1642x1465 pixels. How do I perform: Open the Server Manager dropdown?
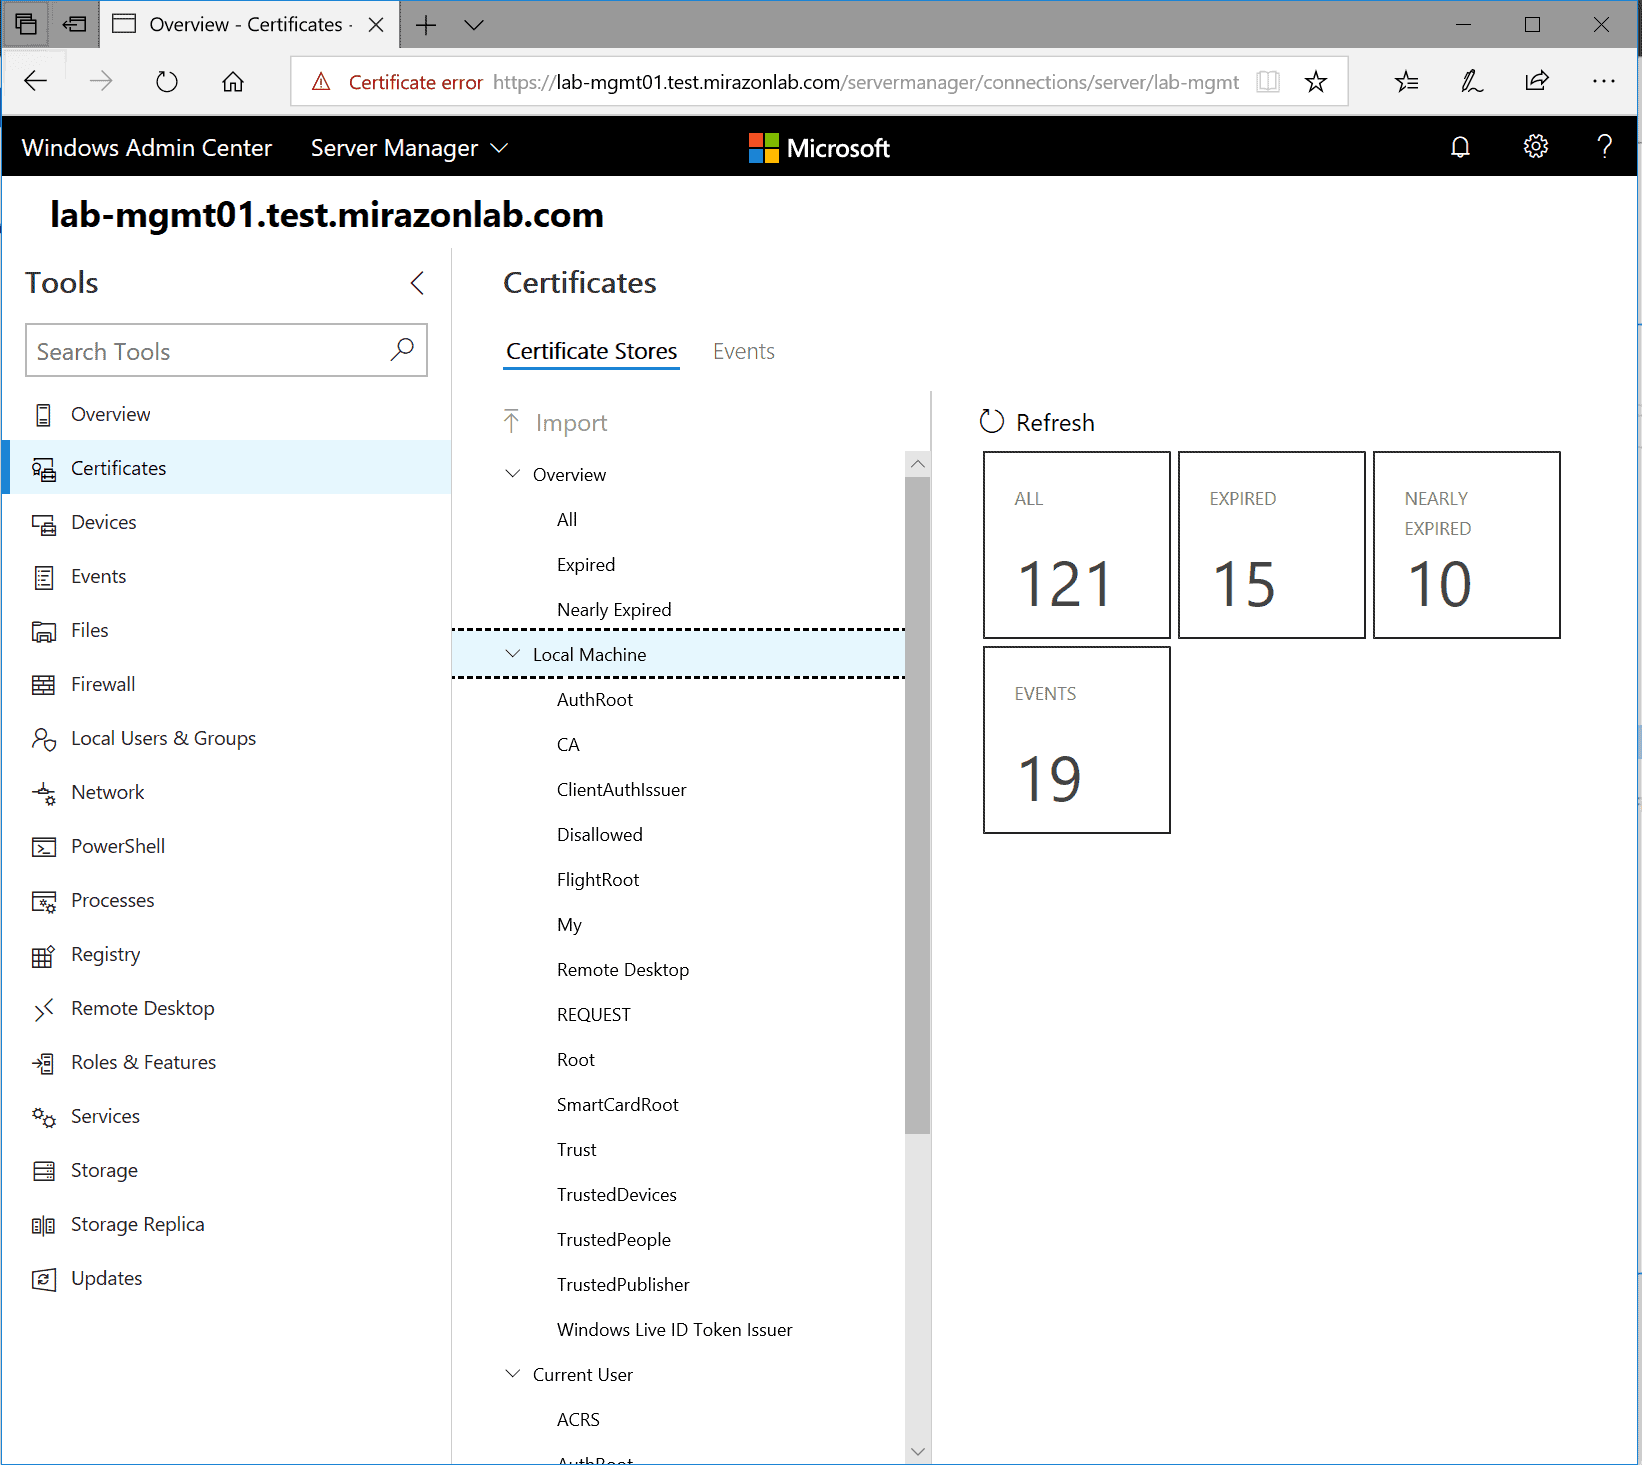409,148
